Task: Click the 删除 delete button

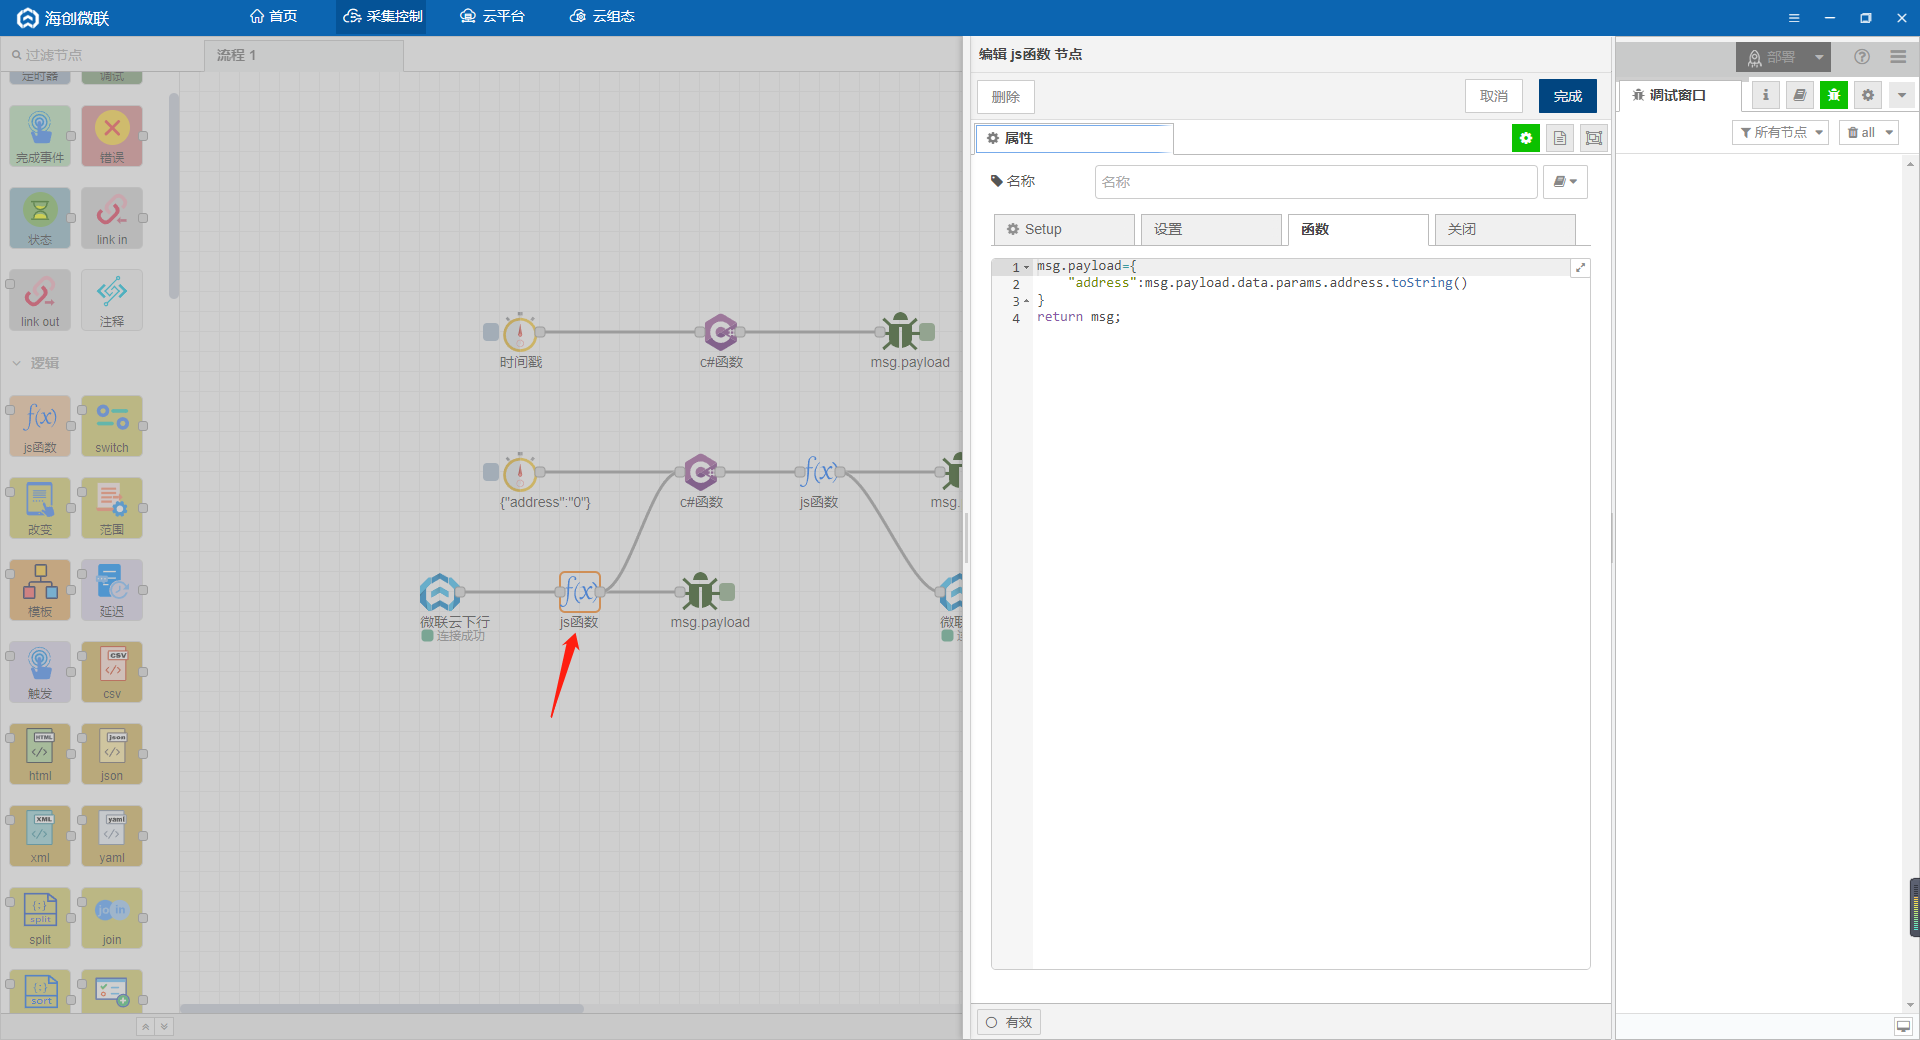Action: [1006, 97]
